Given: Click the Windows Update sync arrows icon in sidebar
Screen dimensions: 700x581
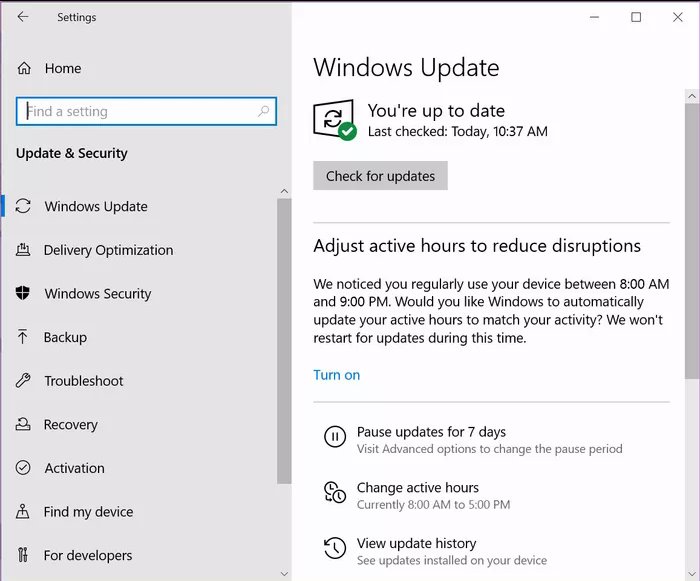Looking at the screenshot, I should 23,206.
